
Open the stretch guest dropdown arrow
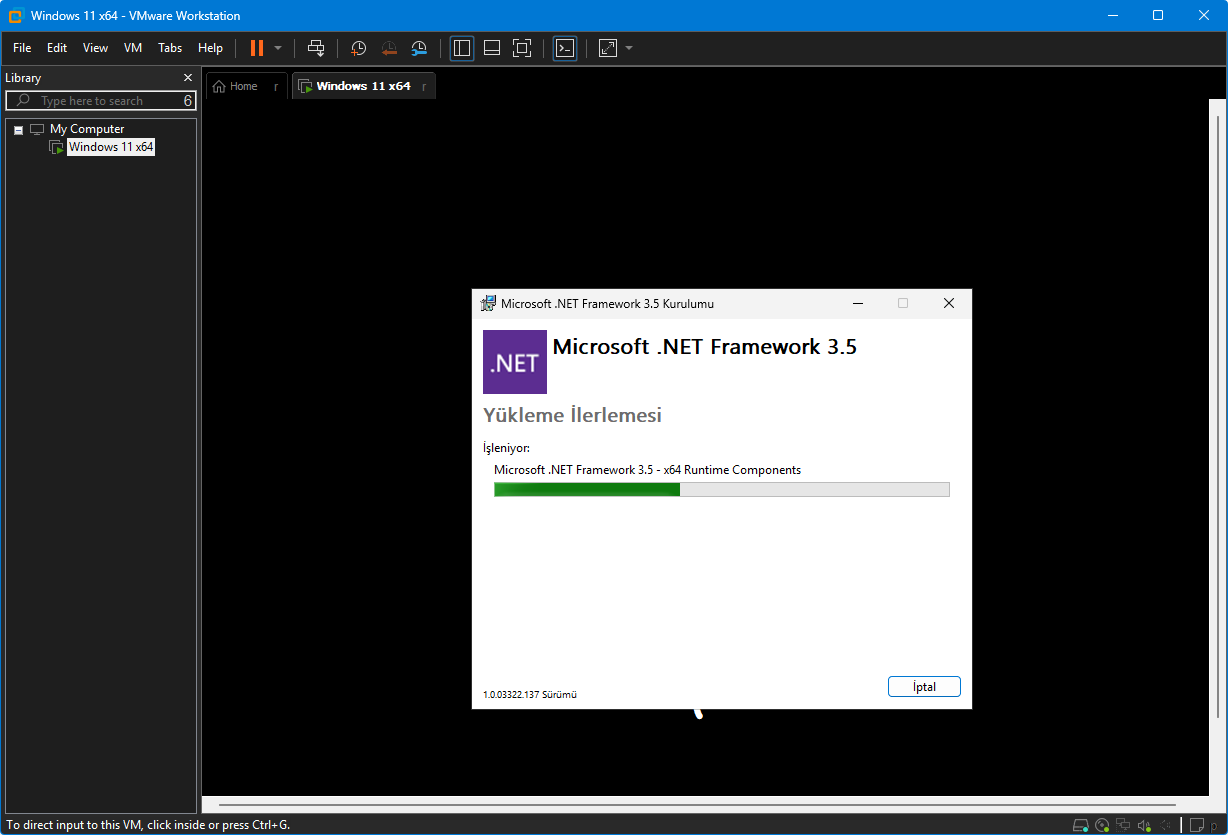point(629,48)
